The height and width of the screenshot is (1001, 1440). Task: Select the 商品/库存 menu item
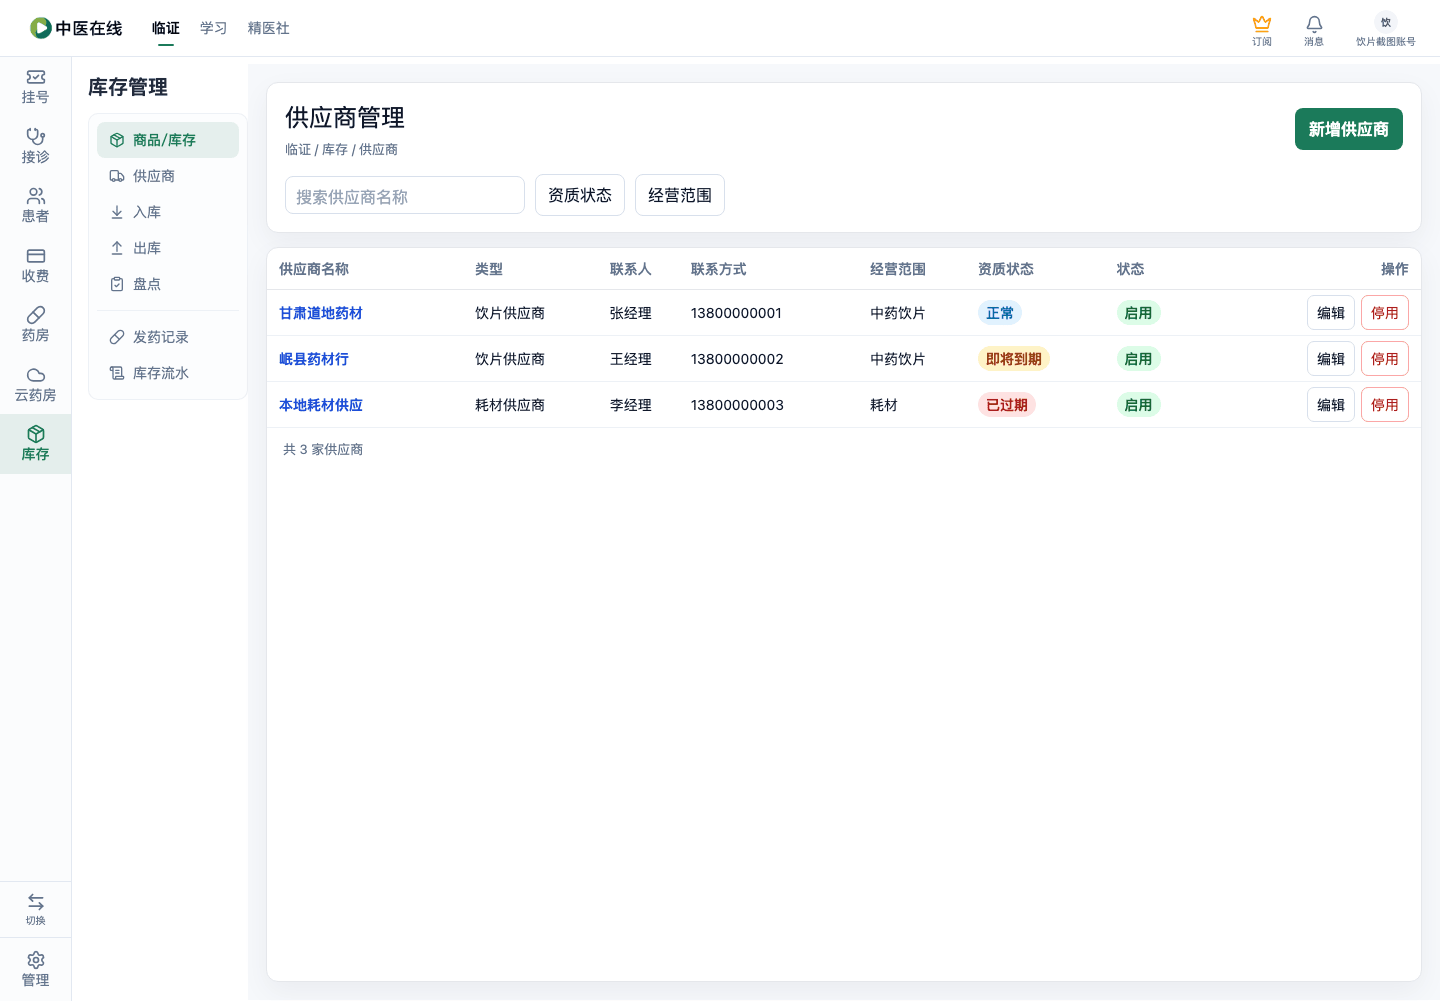click(168, 140)
